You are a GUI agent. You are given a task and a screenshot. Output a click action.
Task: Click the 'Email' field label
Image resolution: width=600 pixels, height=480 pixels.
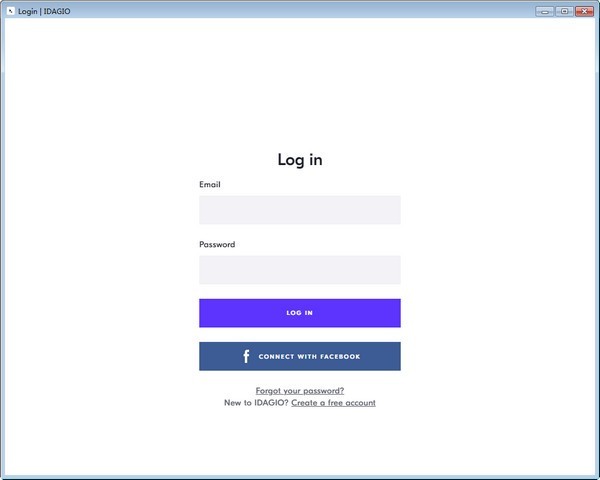point(210,184)
